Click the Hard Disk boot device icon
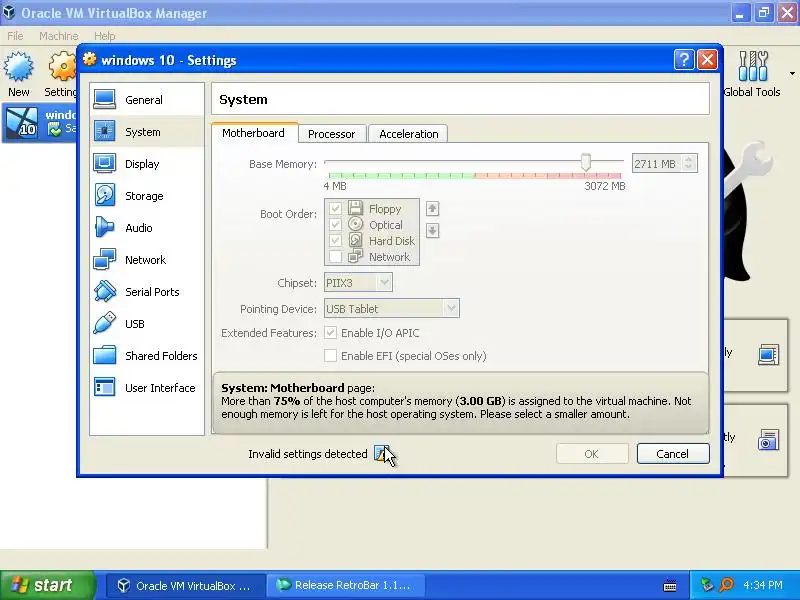The height and width of the screenshot is (600, 800). 356,240
